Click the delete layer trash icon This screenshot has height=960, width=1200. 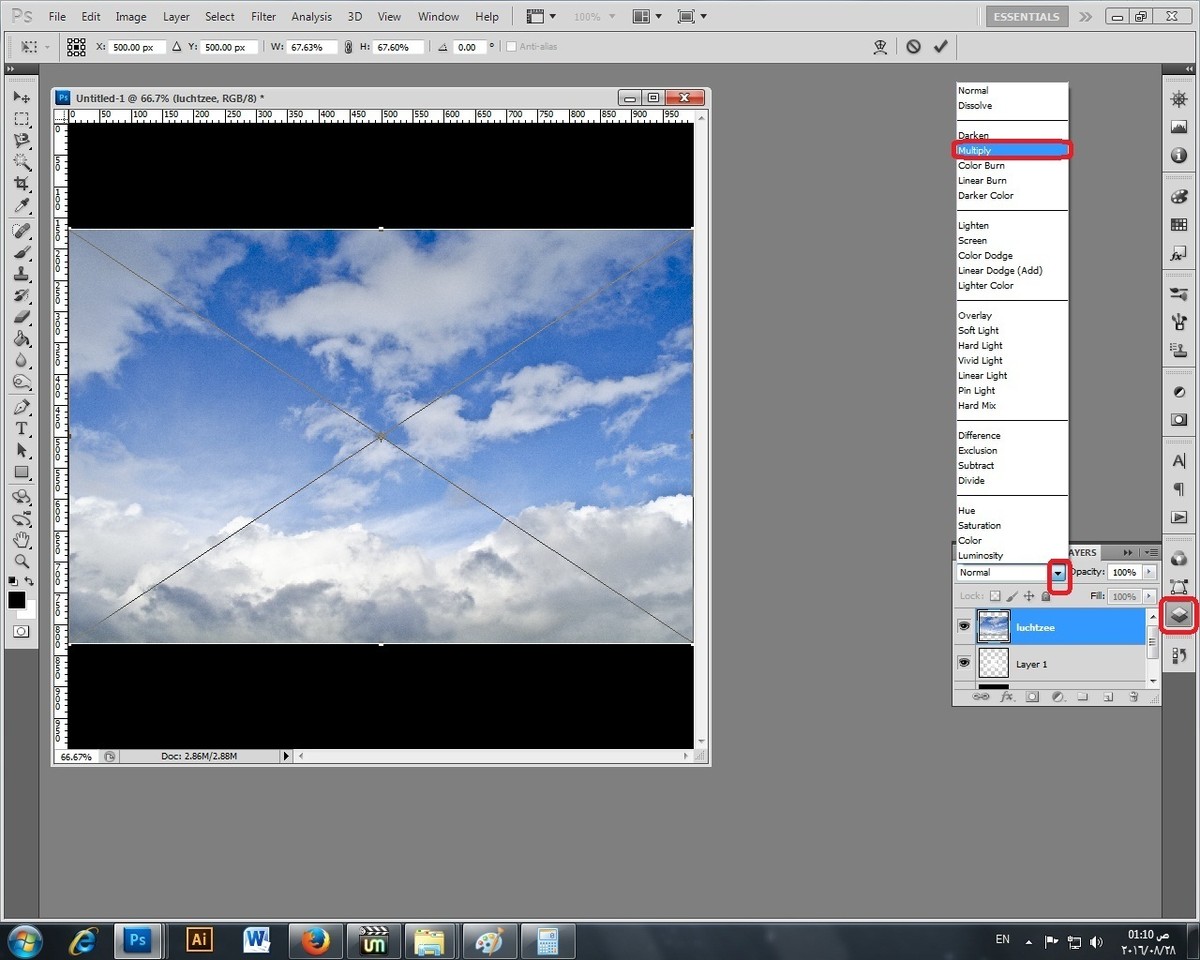[1133, 696]
